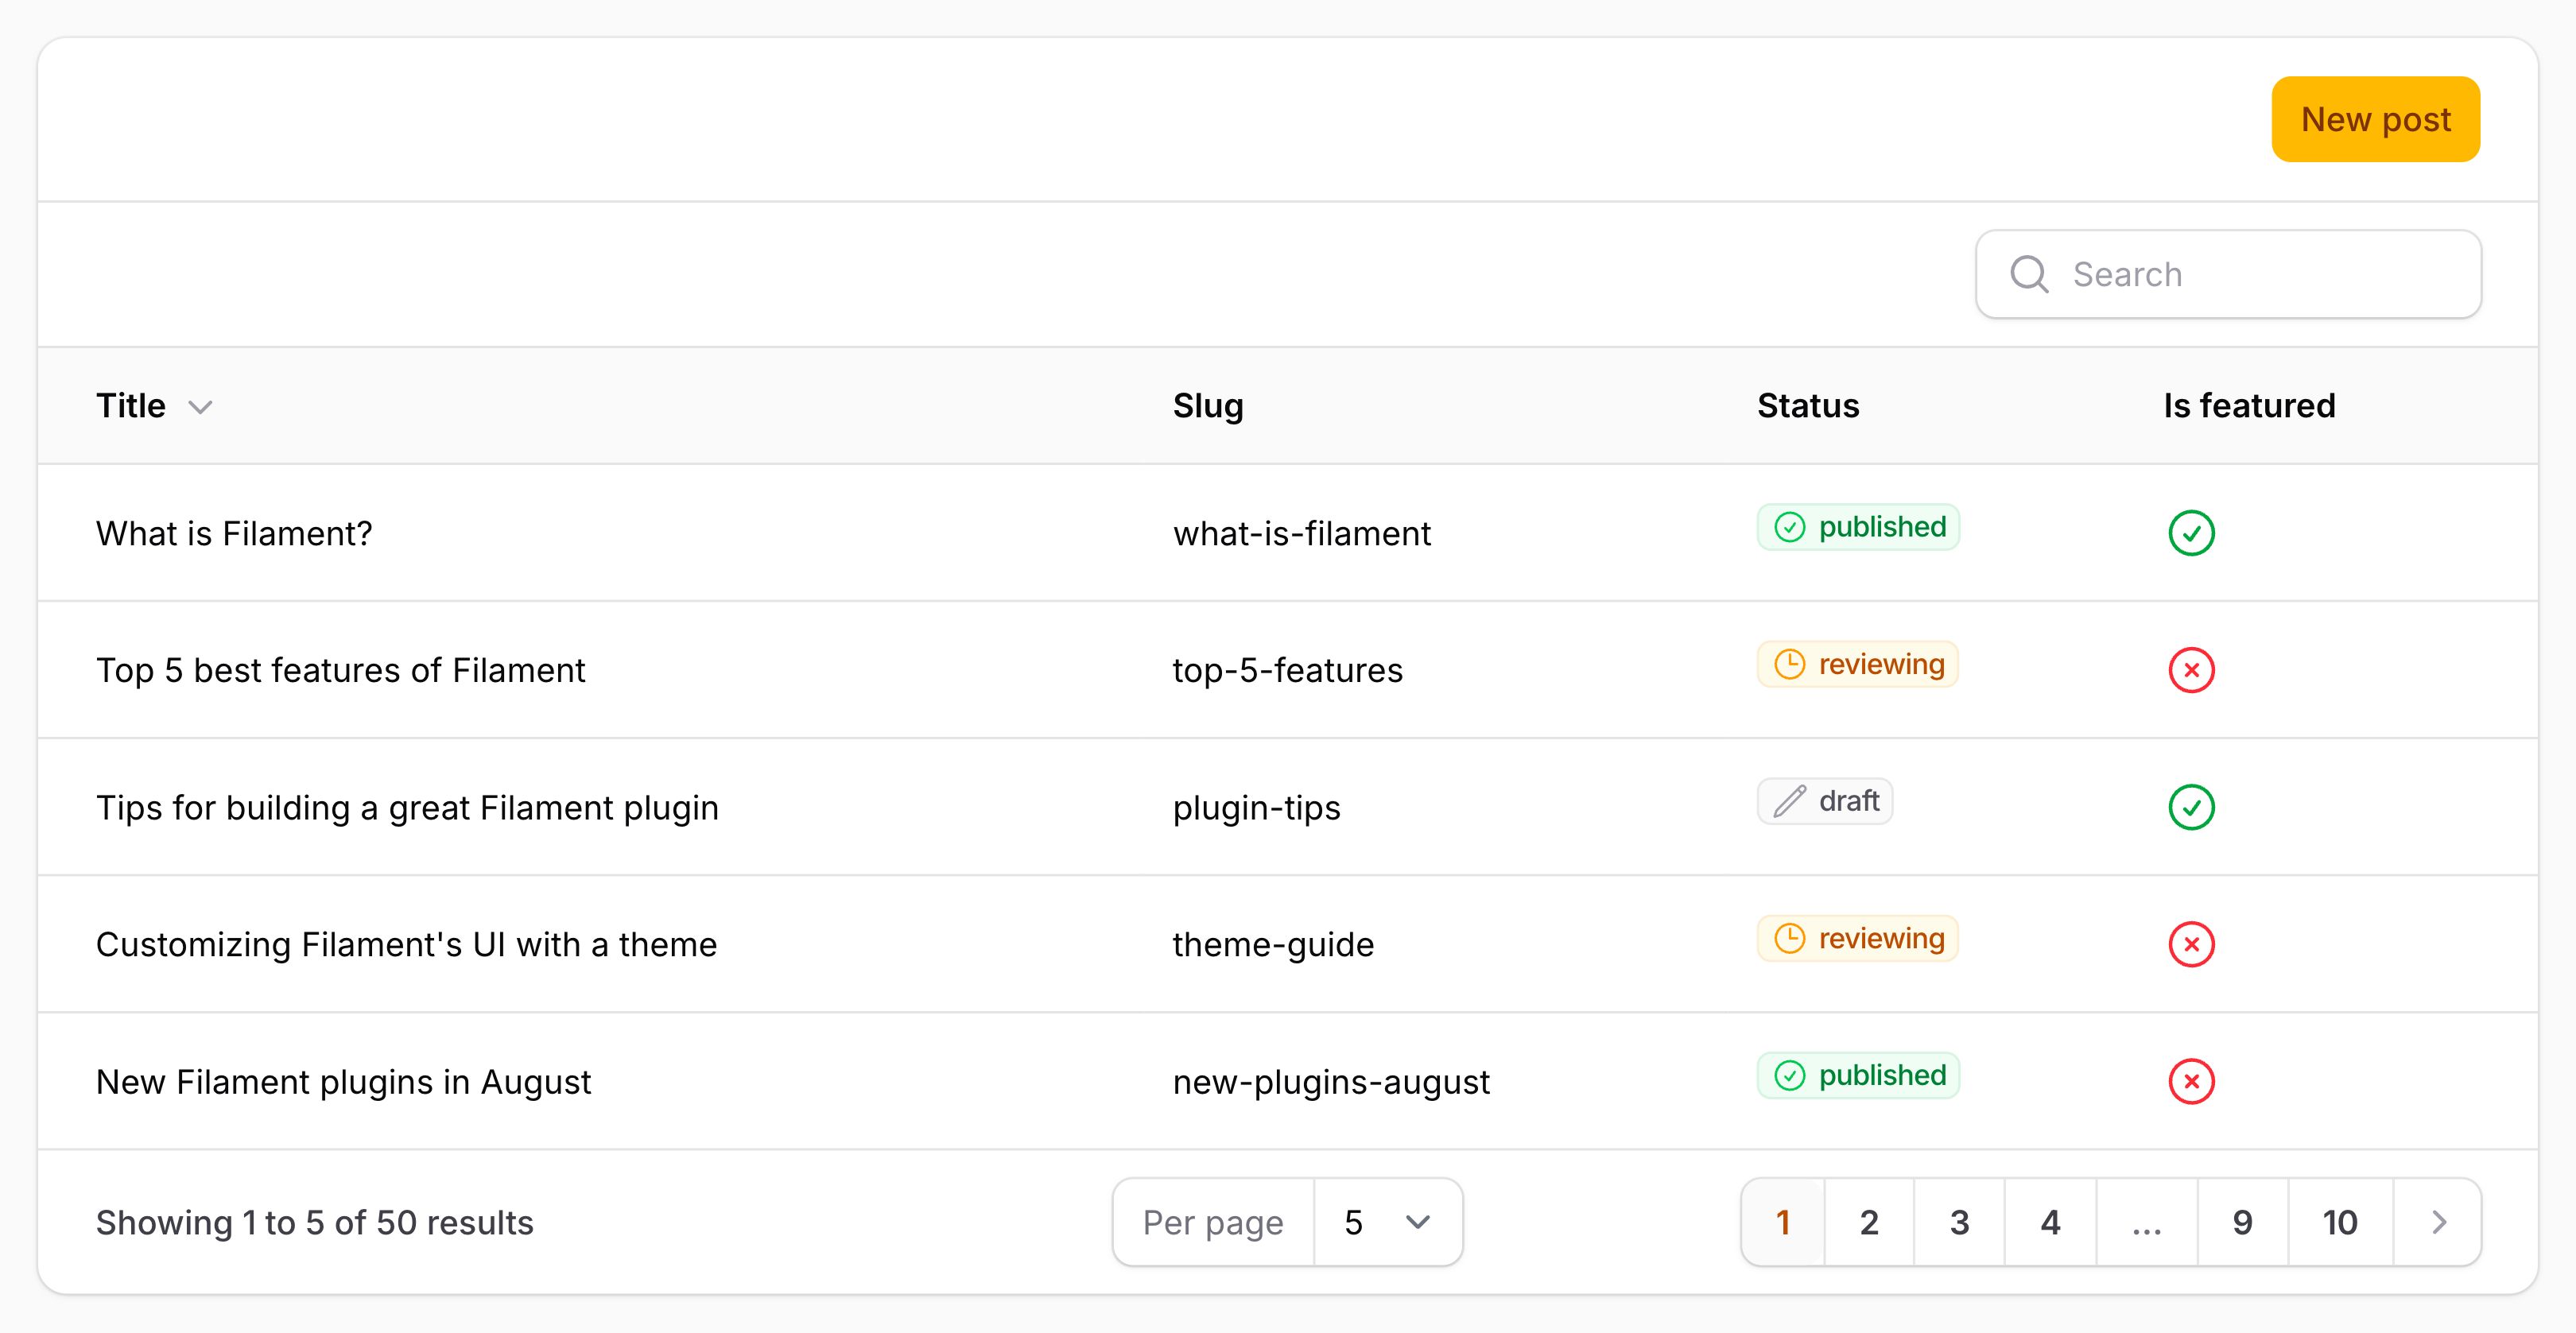
Task: Click the red X icon in new-plugins-august row
Action: point(2191,1081)
